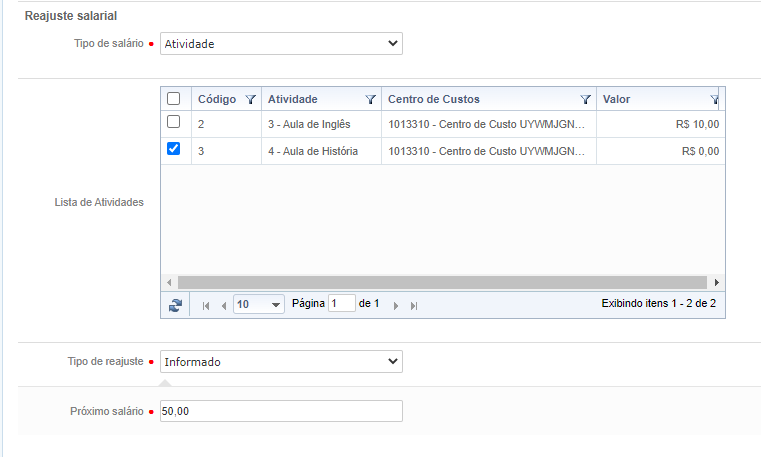Open filter for Código column

coord(250,100)
